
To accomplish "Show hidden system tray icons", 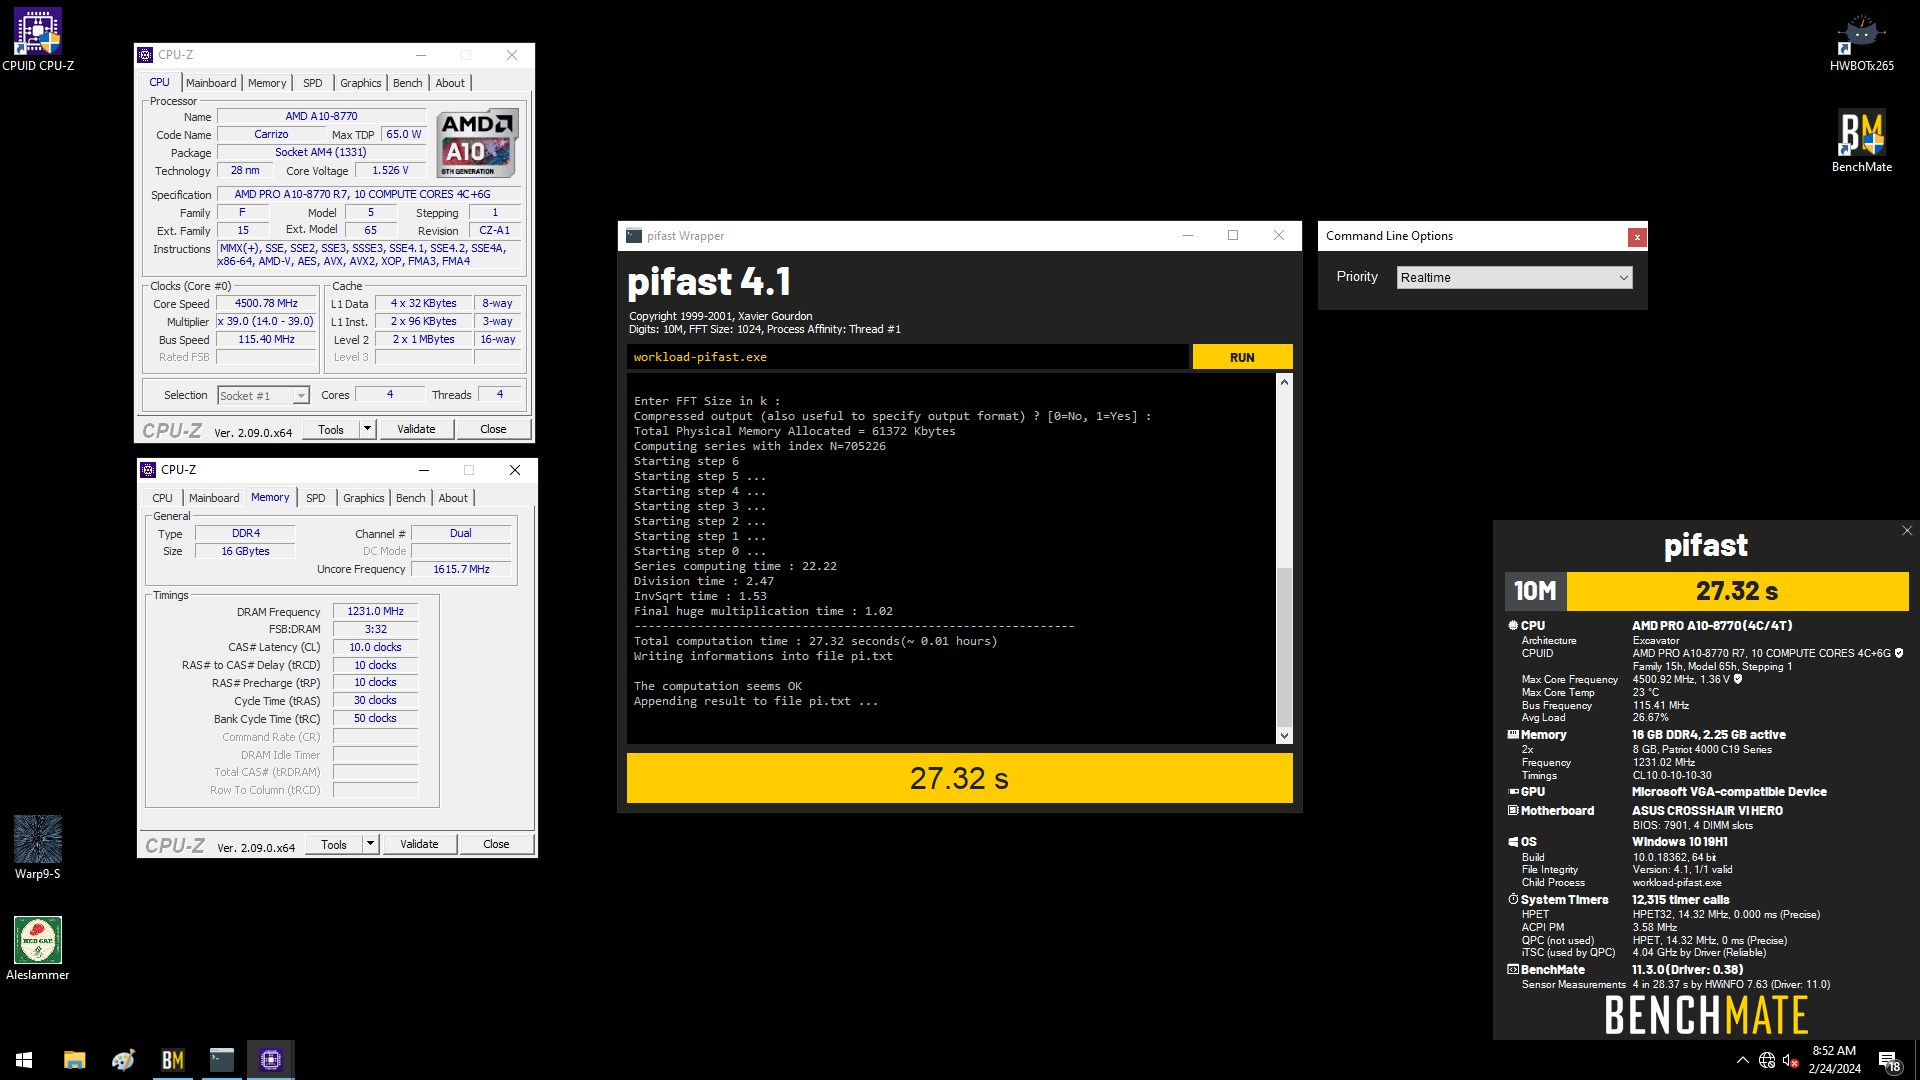I will 1742,1060.
